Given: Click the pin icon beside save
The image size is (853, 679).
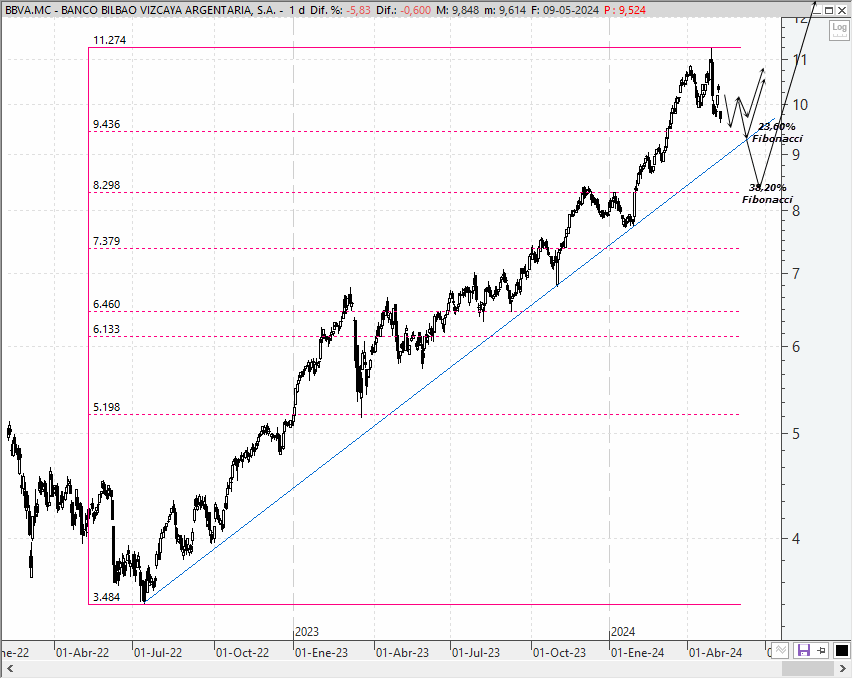Looking at the screenshot, I should [x=821, y=650].
